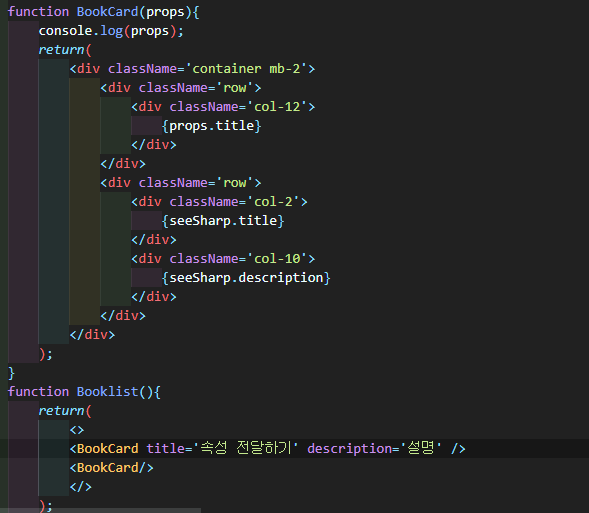589x513 pixels.
Task: Click the {seeSharp.title} expression
Action: pyautogui.click(x=223, y=220)
